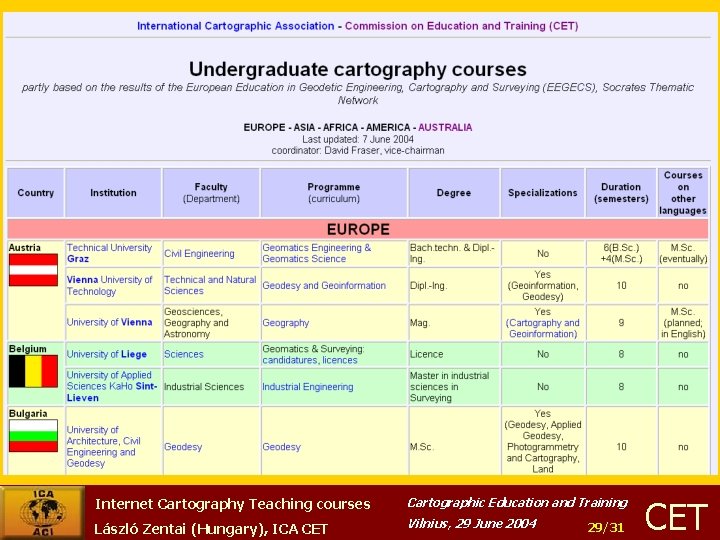This screenshot has height=540, width=720.
Task: Click the 6(B.Sc.) +4(M.Sc.) duration cell
Action: coord(621,253)
